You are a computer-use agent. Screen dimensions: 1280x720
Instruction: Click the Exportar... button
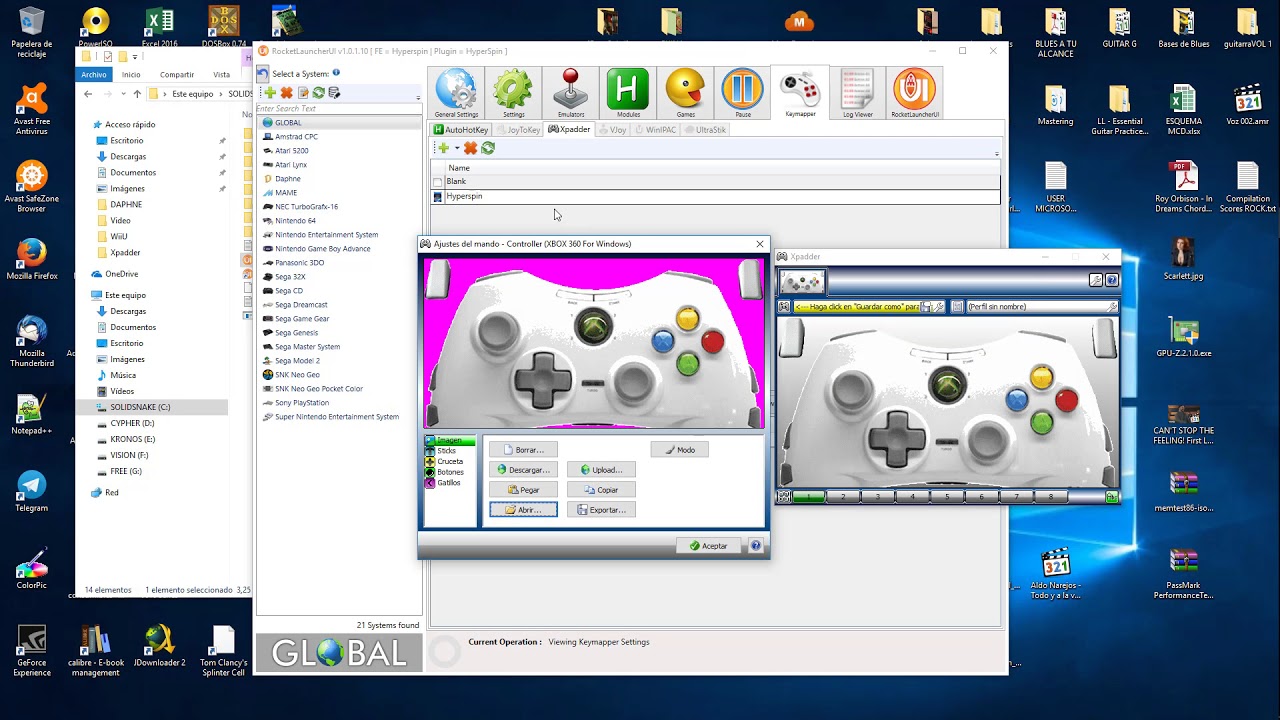(601, 510)
